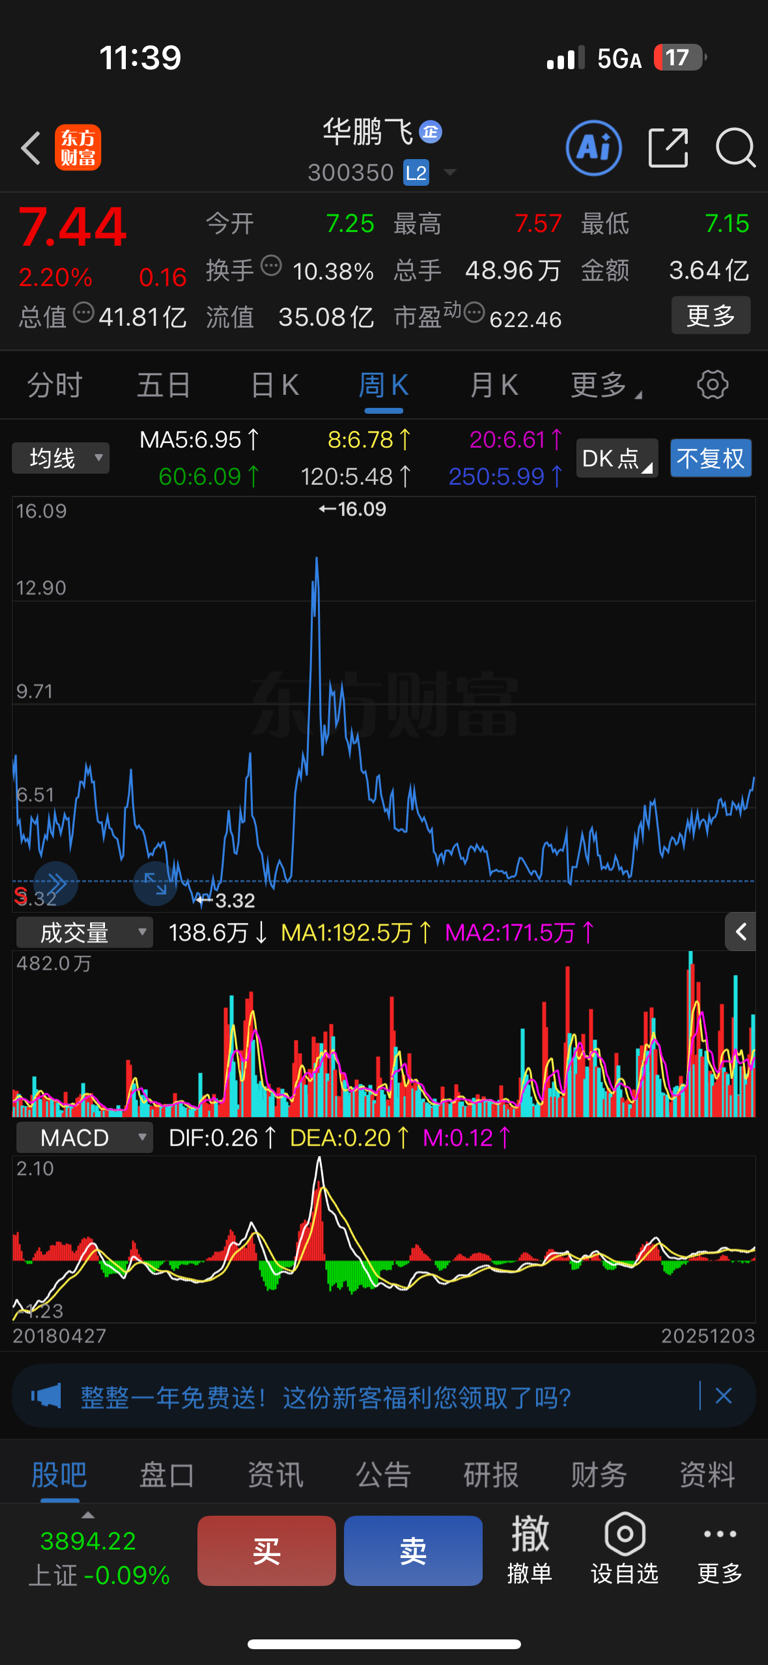
Task: Switch to 分时 chart tab
Action: pos(55,385)
